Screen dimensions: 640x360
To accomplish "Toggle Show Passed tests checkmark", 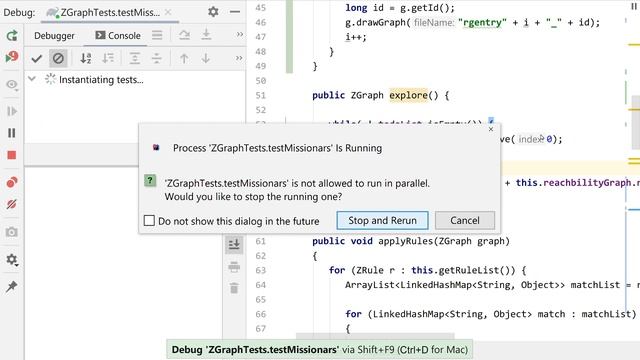I will point(37,59).
